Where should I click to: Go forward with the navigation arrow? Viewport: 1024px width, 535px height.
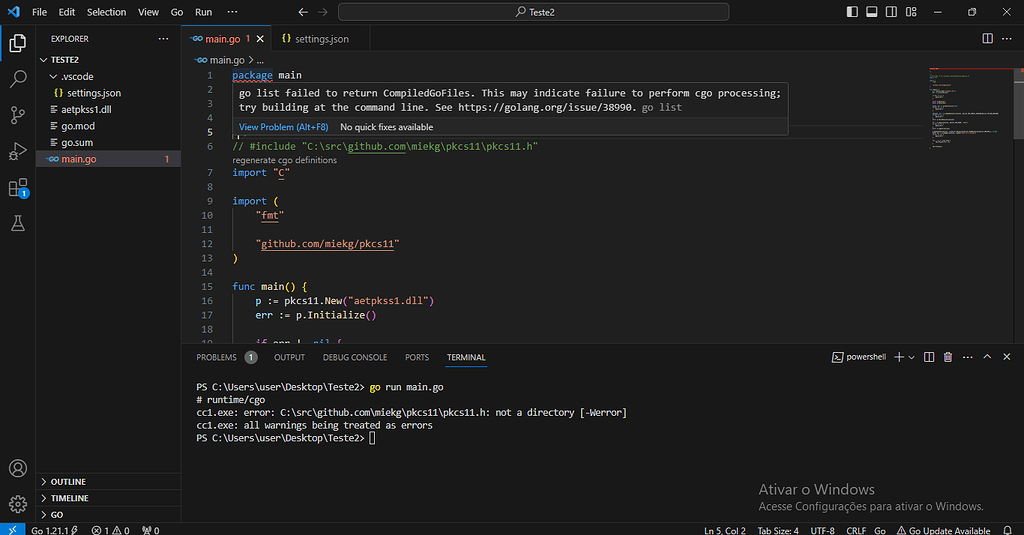click(323, 12)
